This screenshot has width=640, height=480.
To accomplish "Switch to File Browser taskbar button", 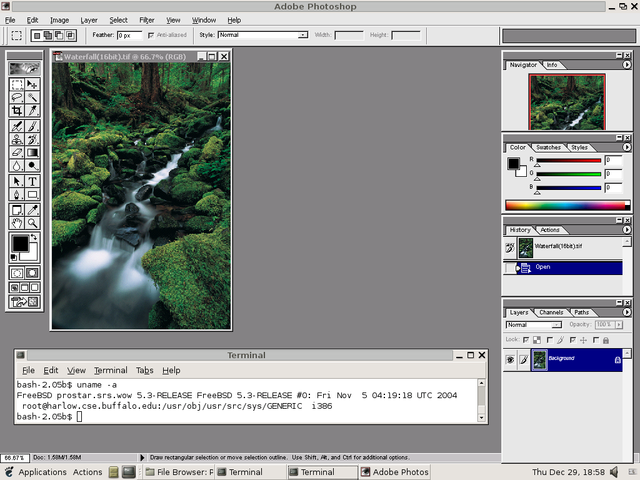I will (x=179, y=472).
